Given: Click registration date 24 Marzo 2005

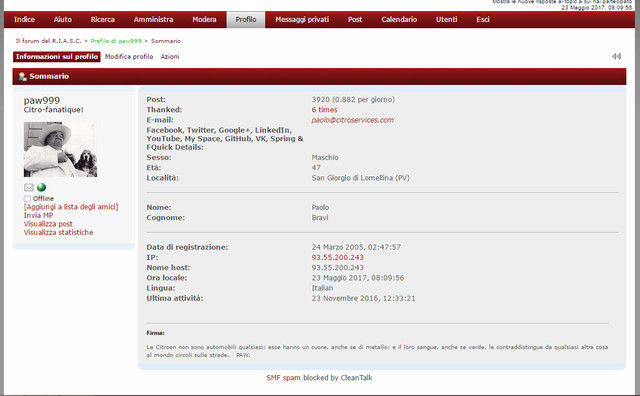Looking at the screenshot, I should click(x=356, y=247).
